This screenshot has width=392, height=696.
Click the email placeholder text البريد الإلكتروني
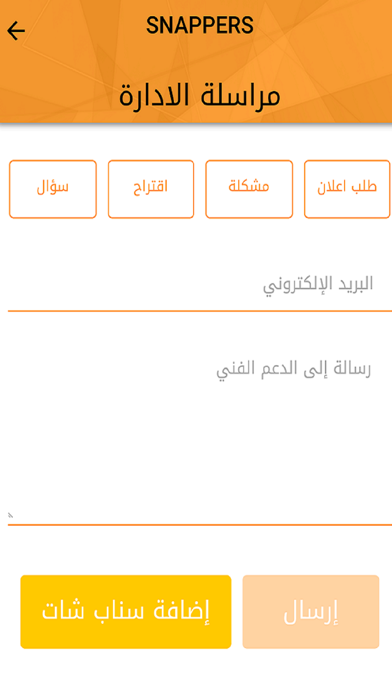[x=318, y=285]
